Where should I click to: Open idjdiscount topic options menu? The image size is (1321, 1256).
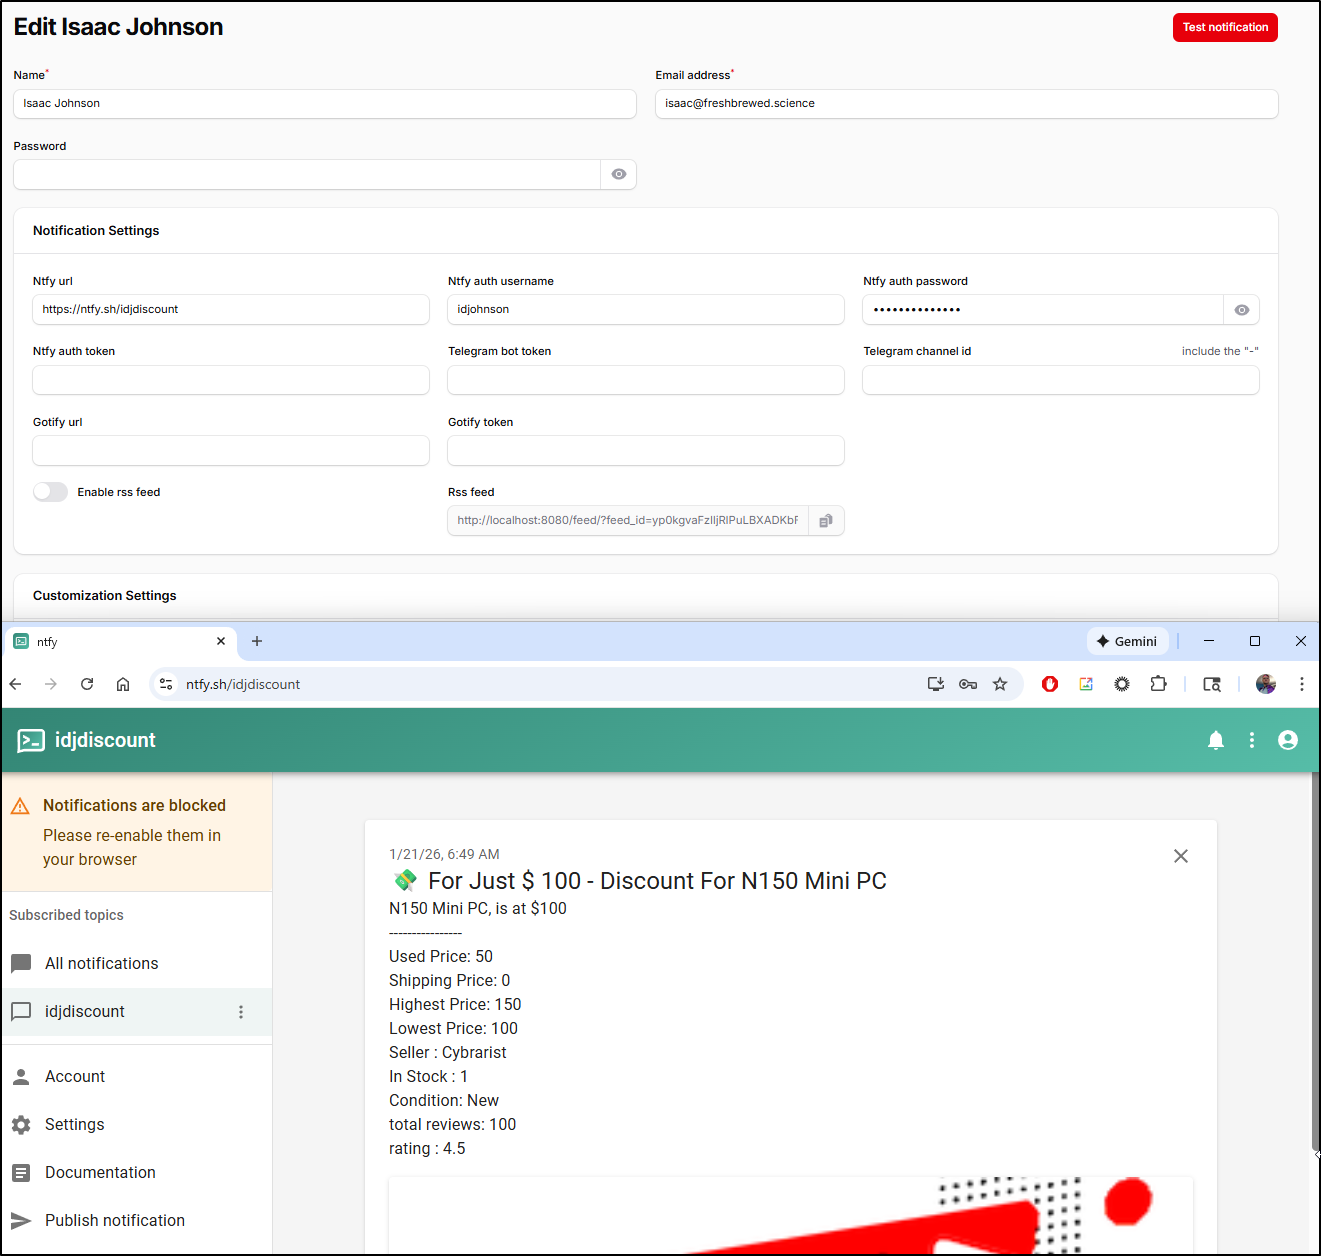point(241,1012)
